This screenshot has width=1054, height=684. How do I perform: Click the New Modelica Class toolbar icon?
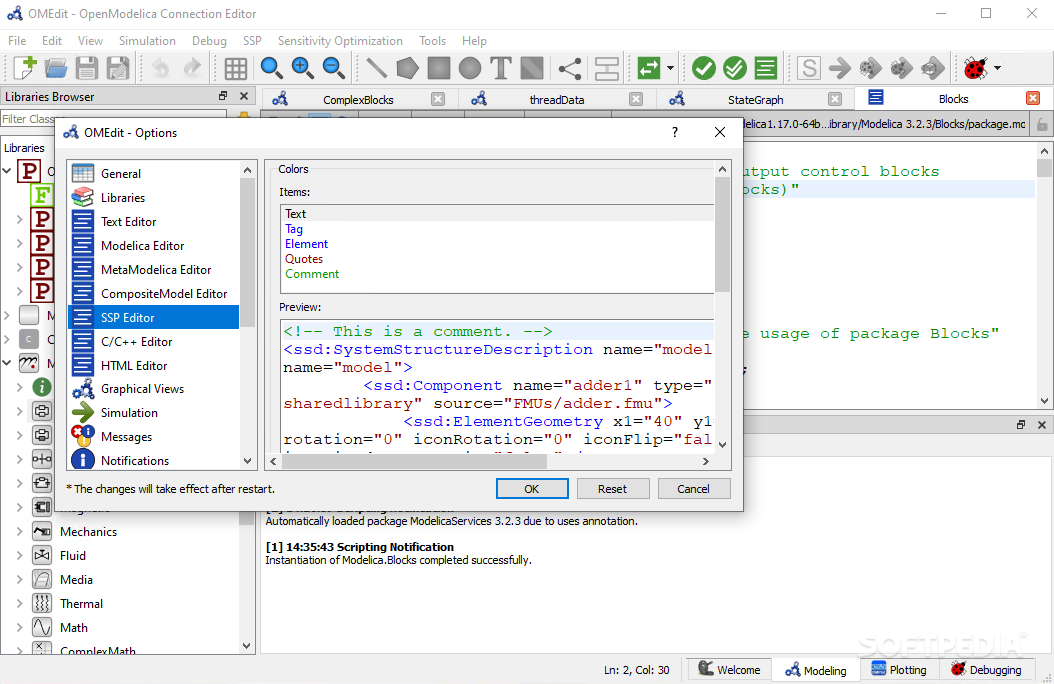[x=25, y=68]
